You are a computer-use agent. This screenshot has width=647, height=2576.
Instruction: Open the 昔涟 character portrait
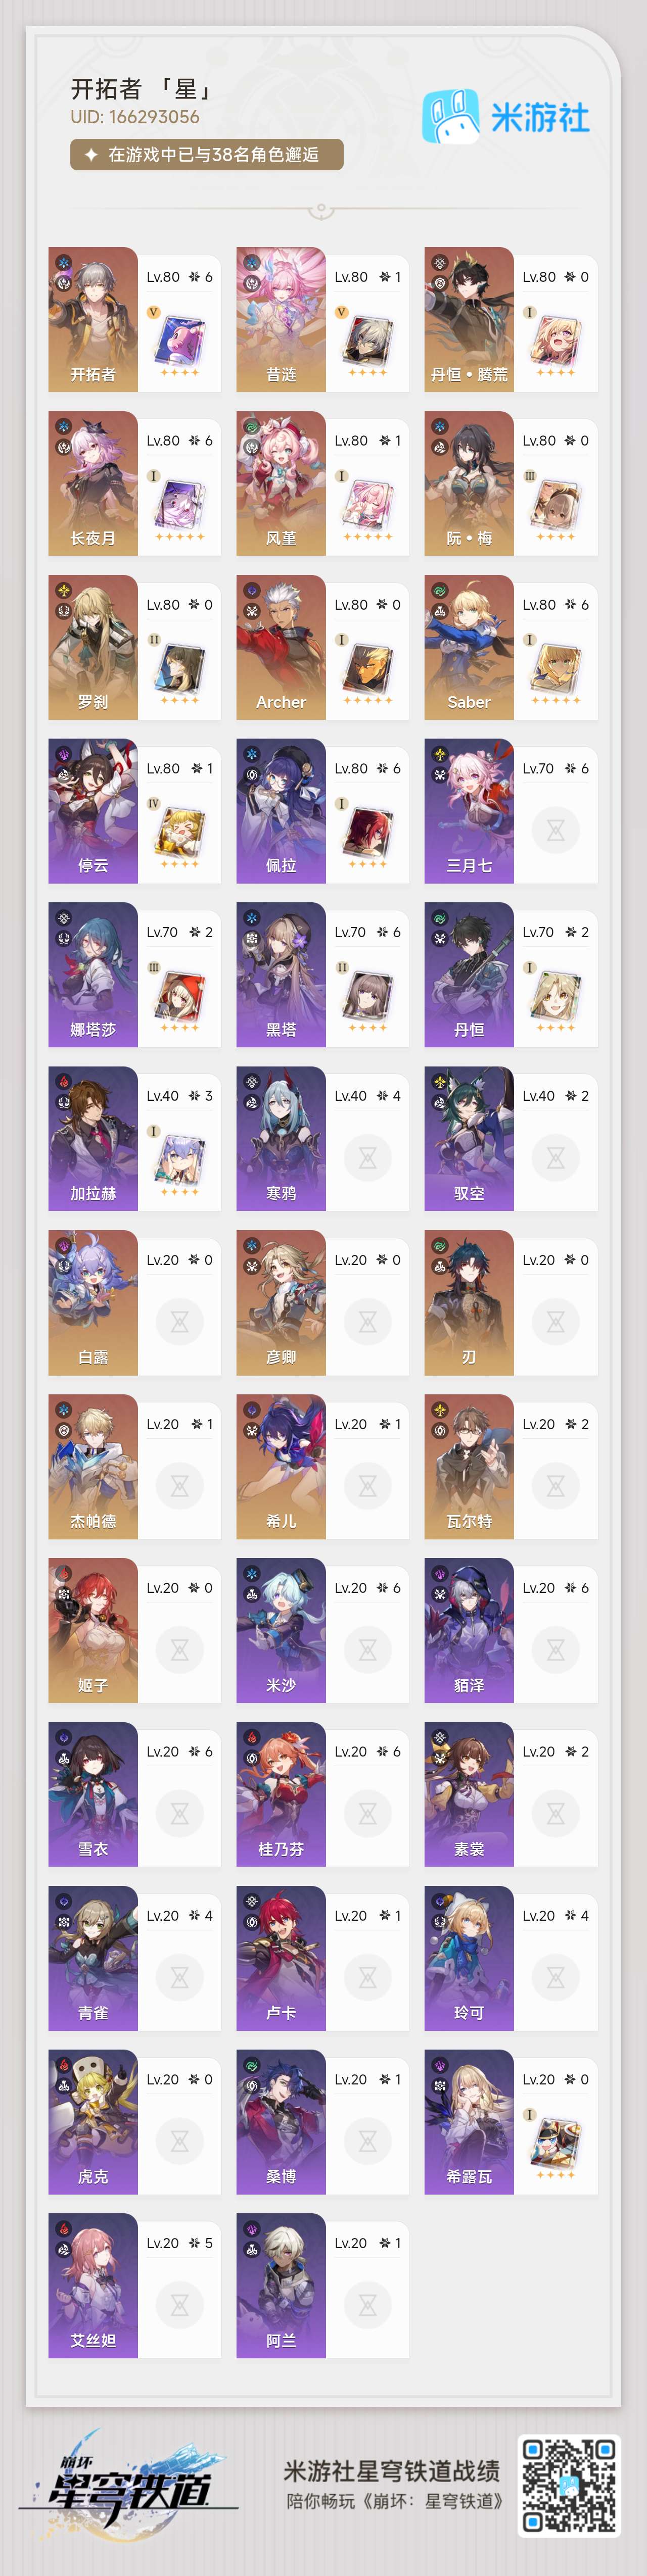281,319
